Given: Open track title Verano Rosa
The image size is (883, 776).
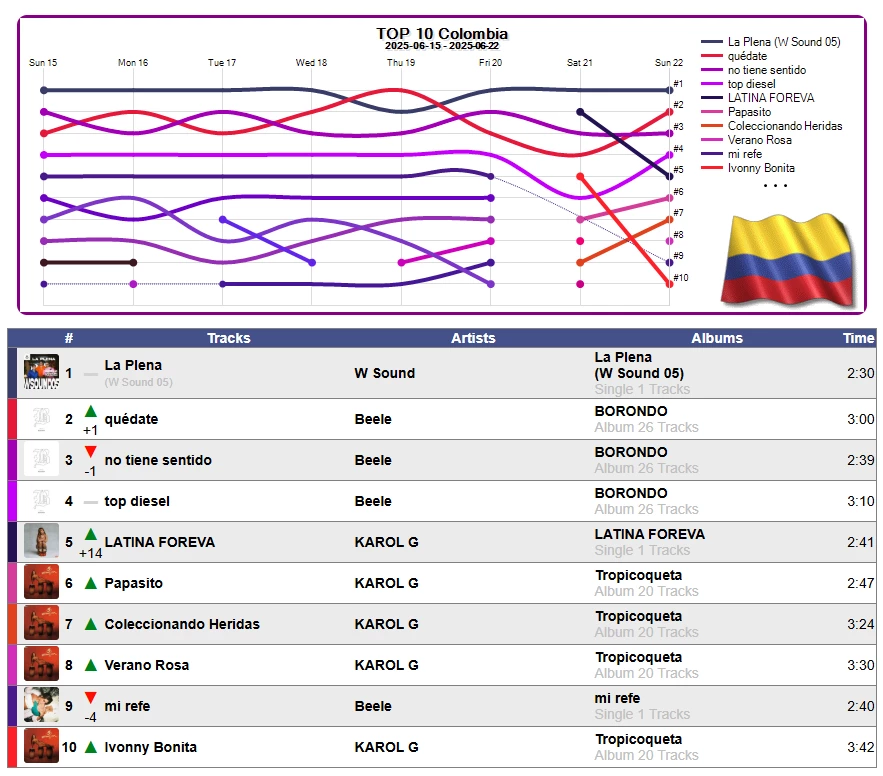Looking at the screenshot, I should (146, 665).
